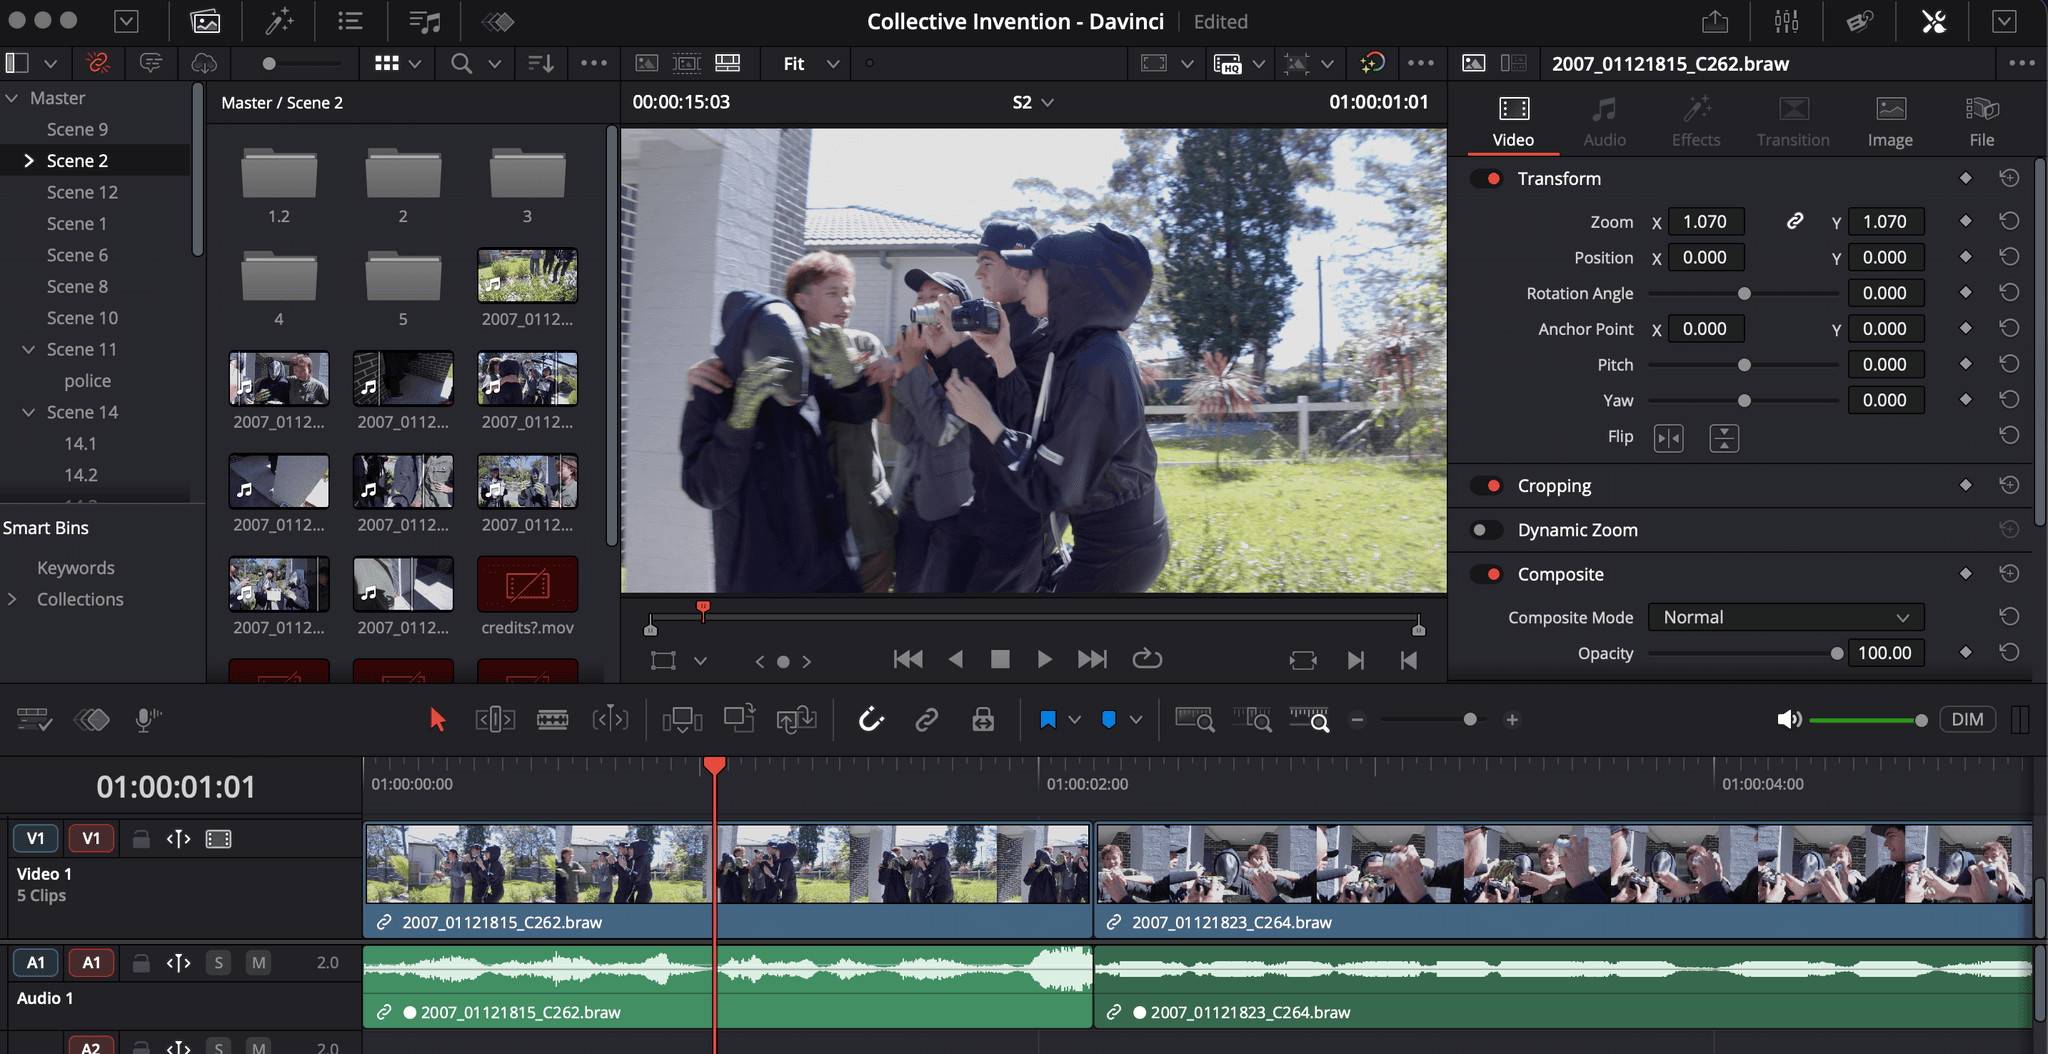Viewport: 2048px width, 1054px height.
Task: Disable the Transform section toggle
Action: click(x=1487, y=179)
